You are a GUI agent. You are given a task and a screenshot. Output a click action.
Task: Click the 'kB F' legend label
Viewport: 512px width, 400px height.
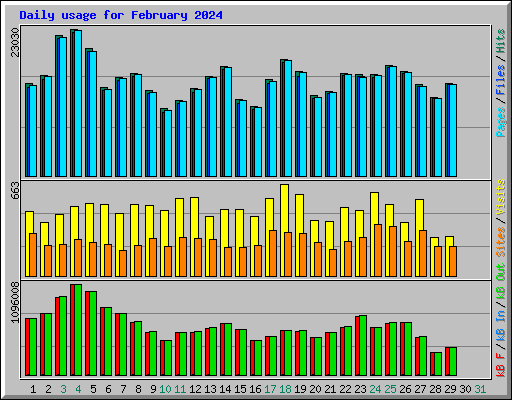pos(501,365)
